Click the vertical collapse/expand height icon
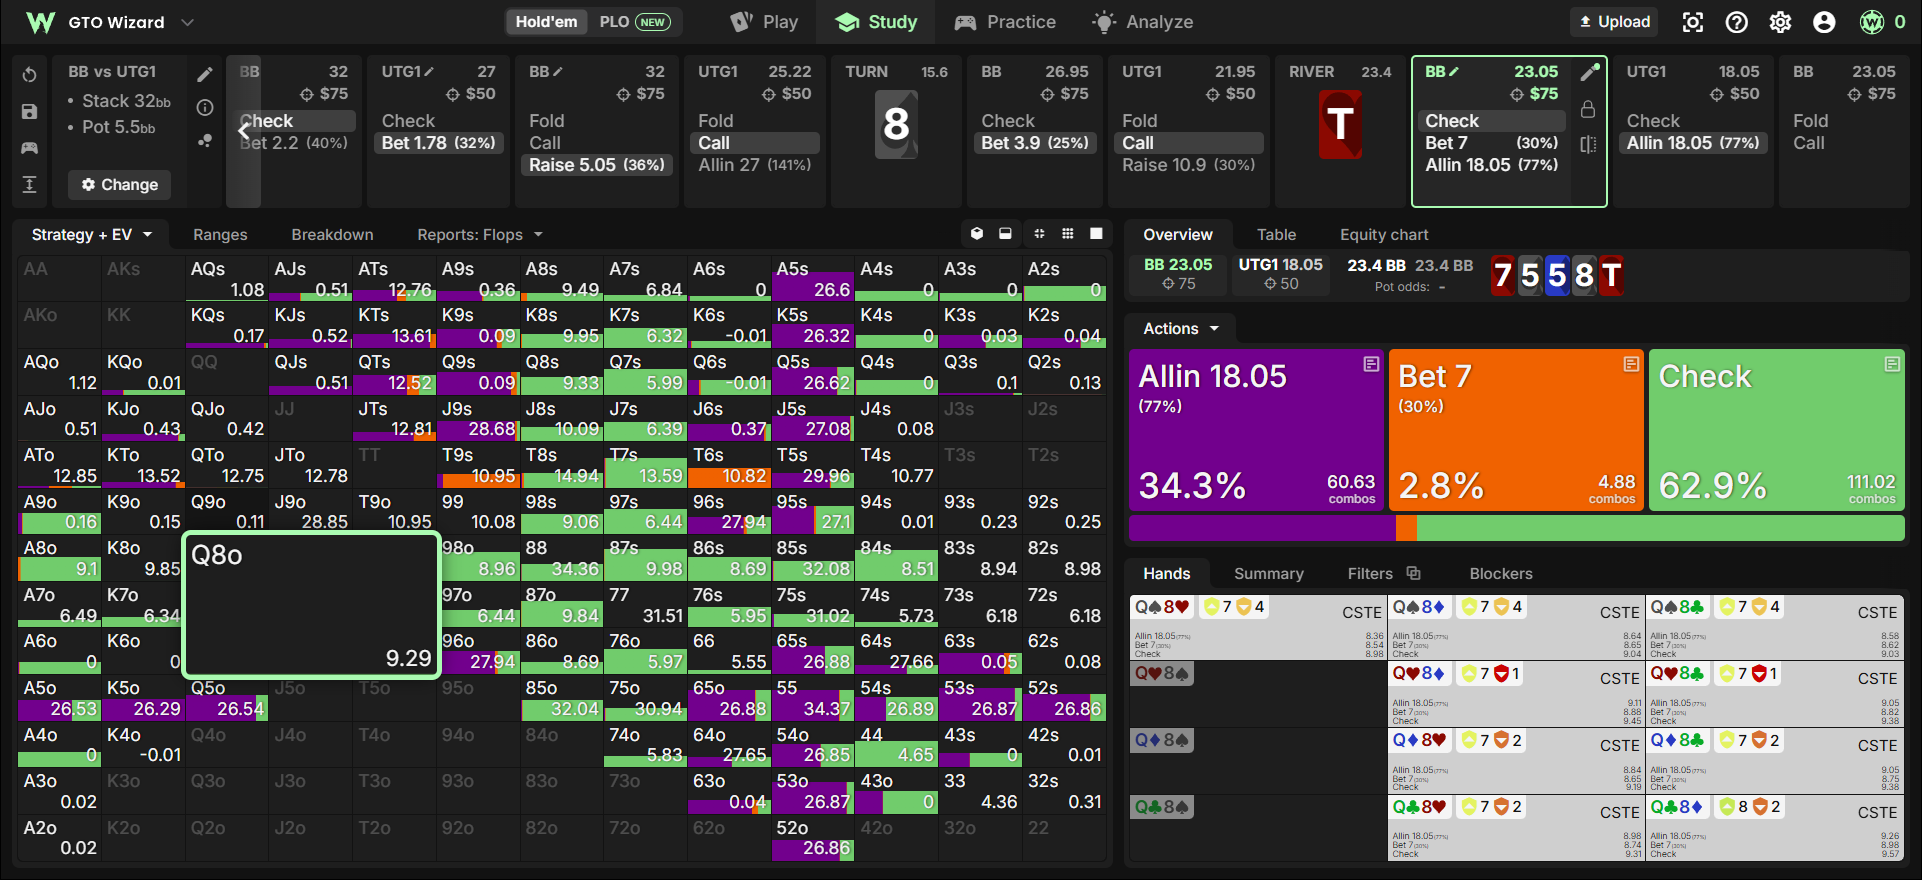This screenshot has width=1922, height=880. click(x=29, y=184)
